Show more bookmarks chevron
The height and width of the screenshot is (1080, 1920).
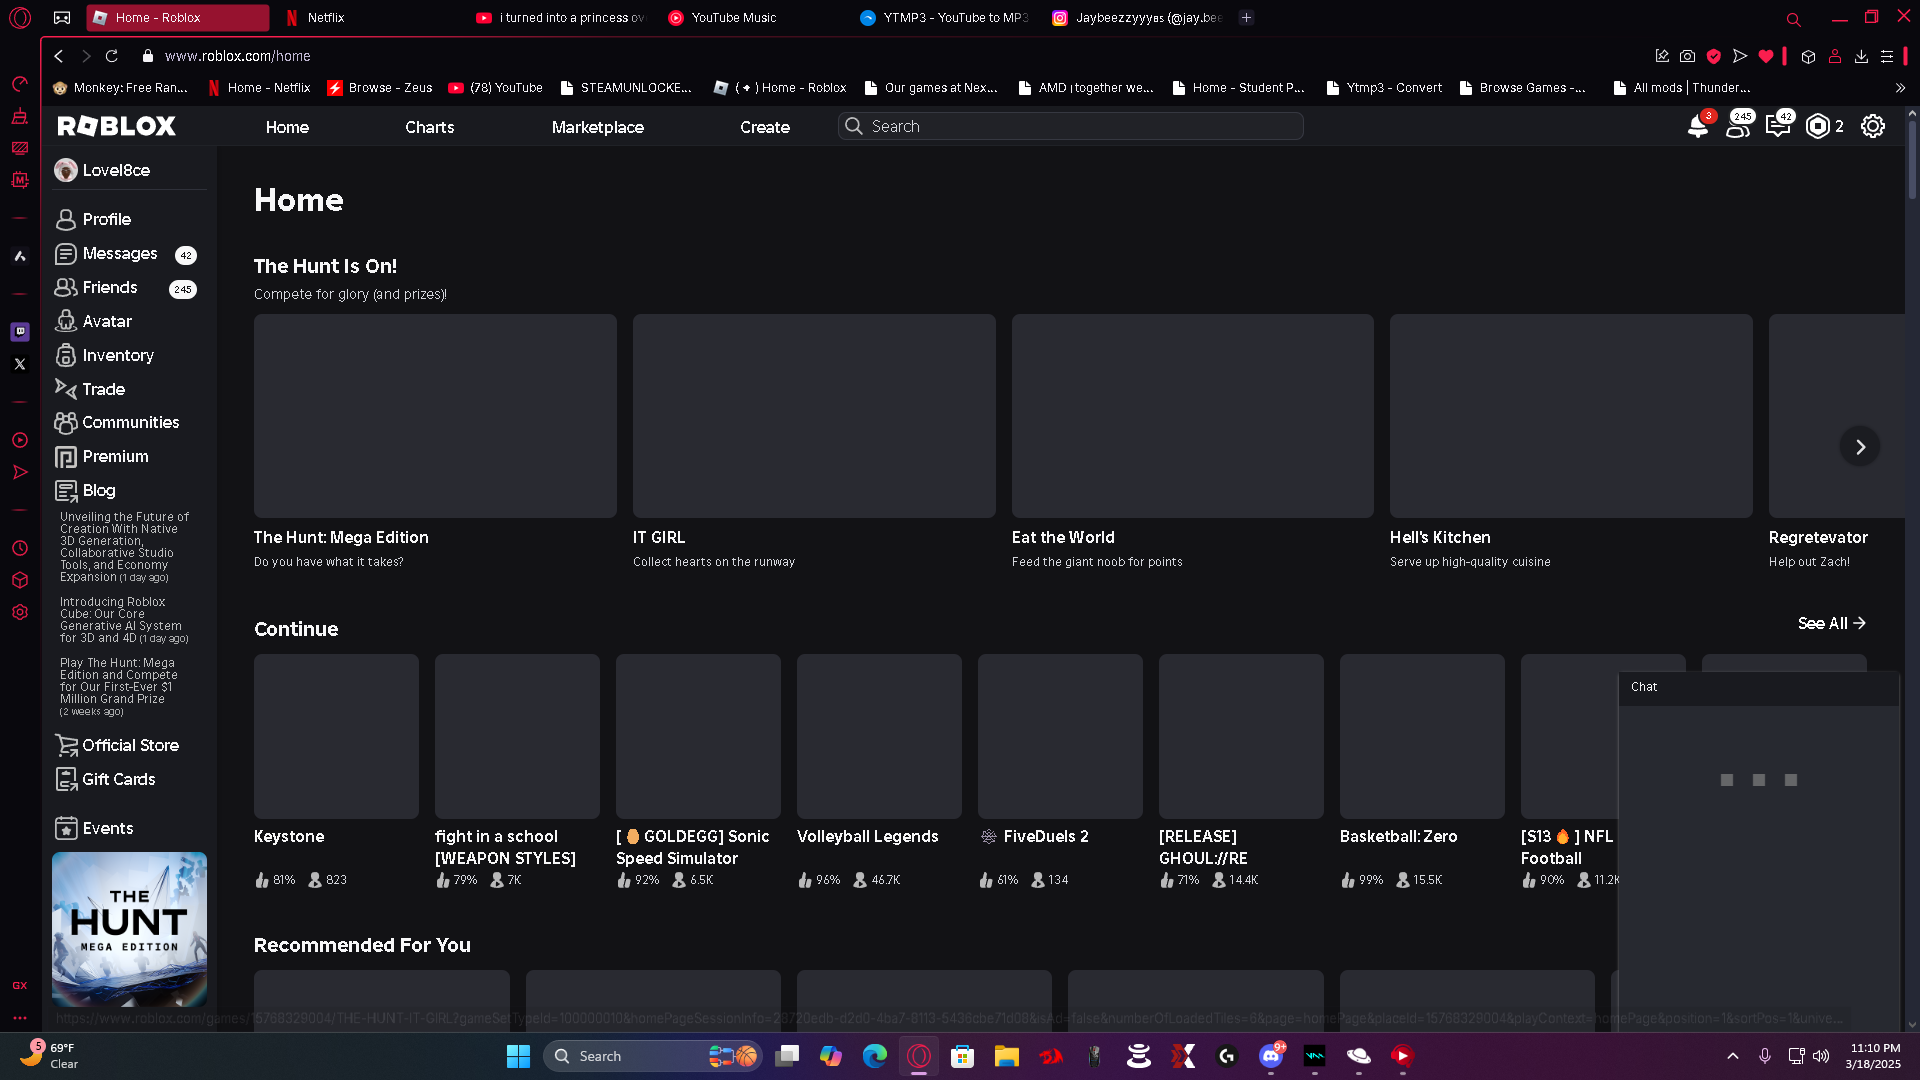click(1900, 88)
